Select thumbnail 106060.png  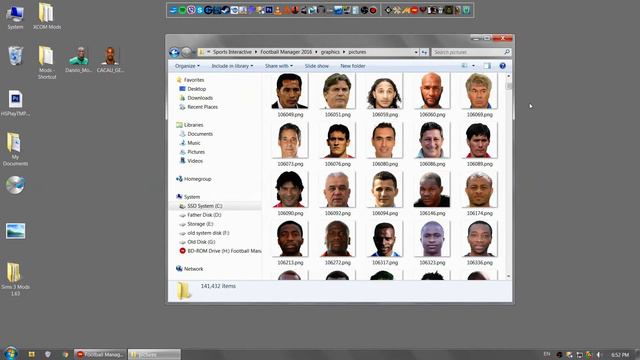click(432, 91)
